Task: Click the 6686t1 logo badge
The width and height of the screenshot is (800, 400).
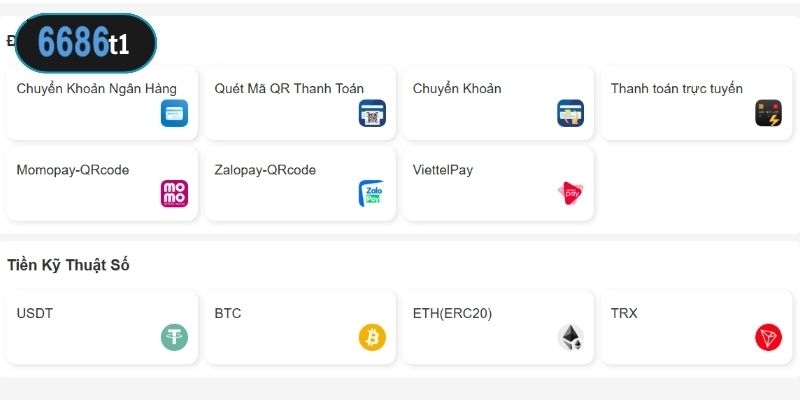Action: tap(86, 43)
